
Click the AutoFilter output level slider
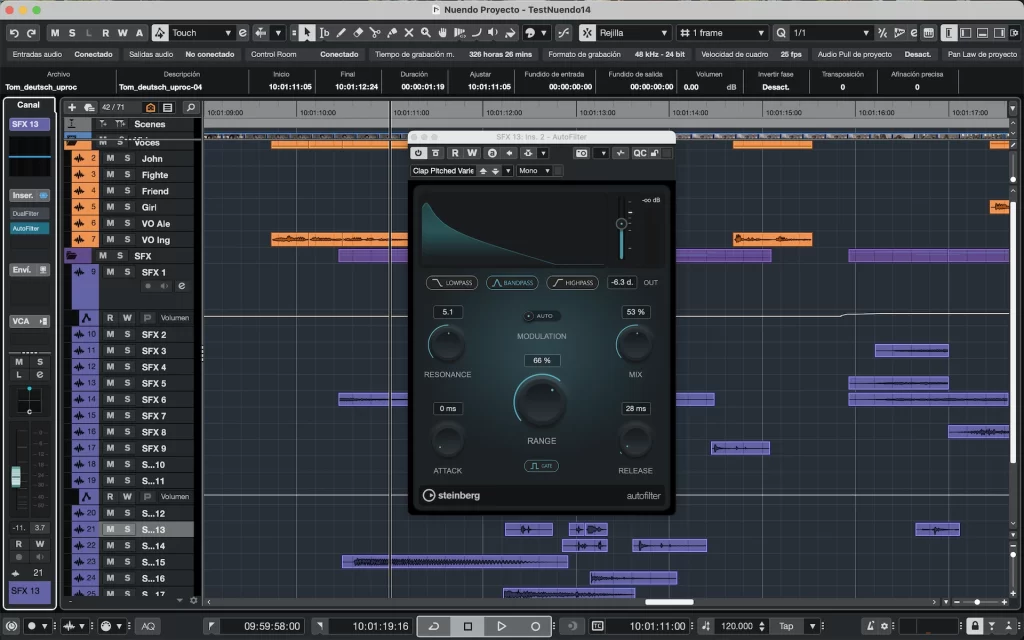pos(621,226)
